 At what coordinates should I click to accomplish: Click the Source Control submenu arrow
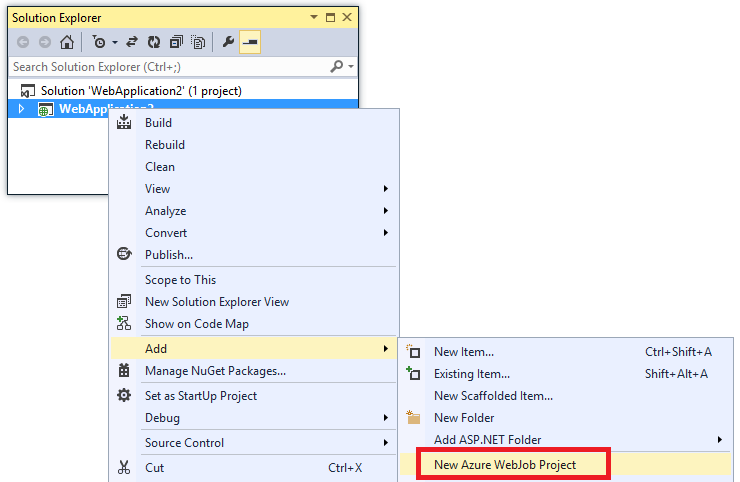[386, 443]
